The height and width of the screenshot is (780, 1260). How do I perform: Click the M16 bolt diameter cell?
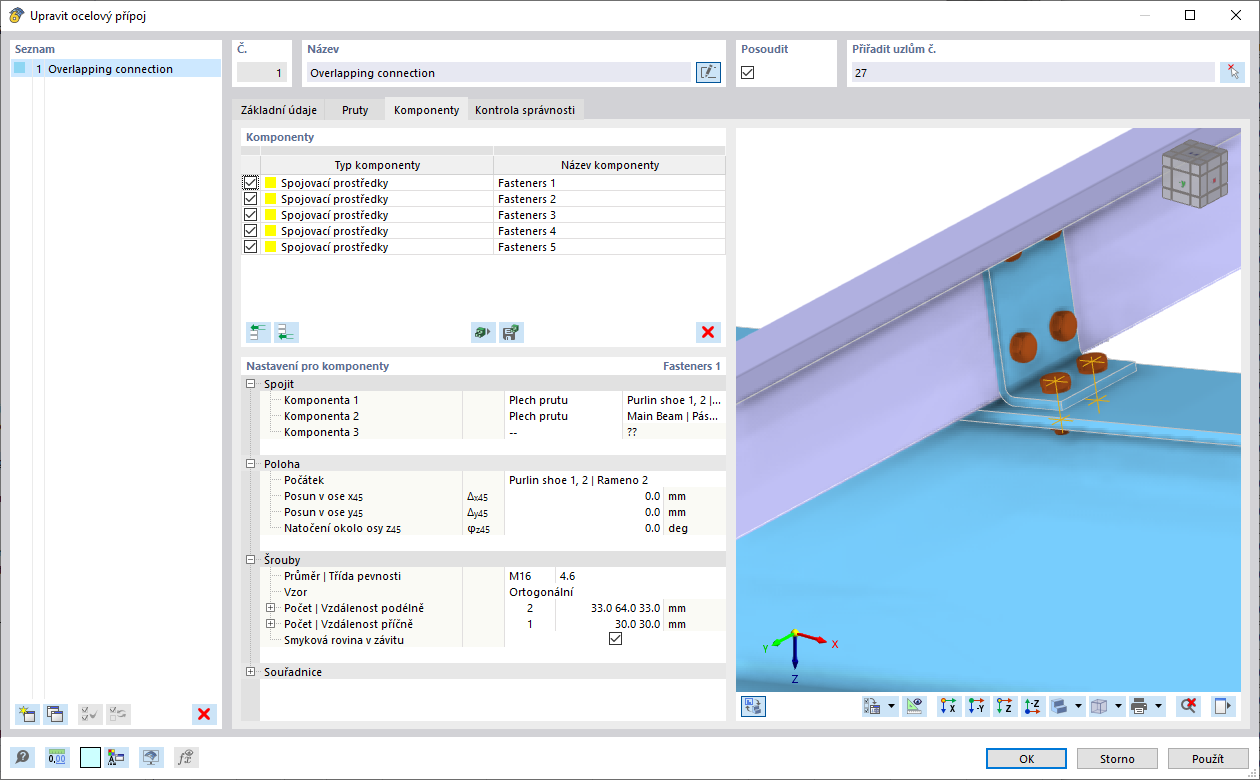[x=530, y=576]
